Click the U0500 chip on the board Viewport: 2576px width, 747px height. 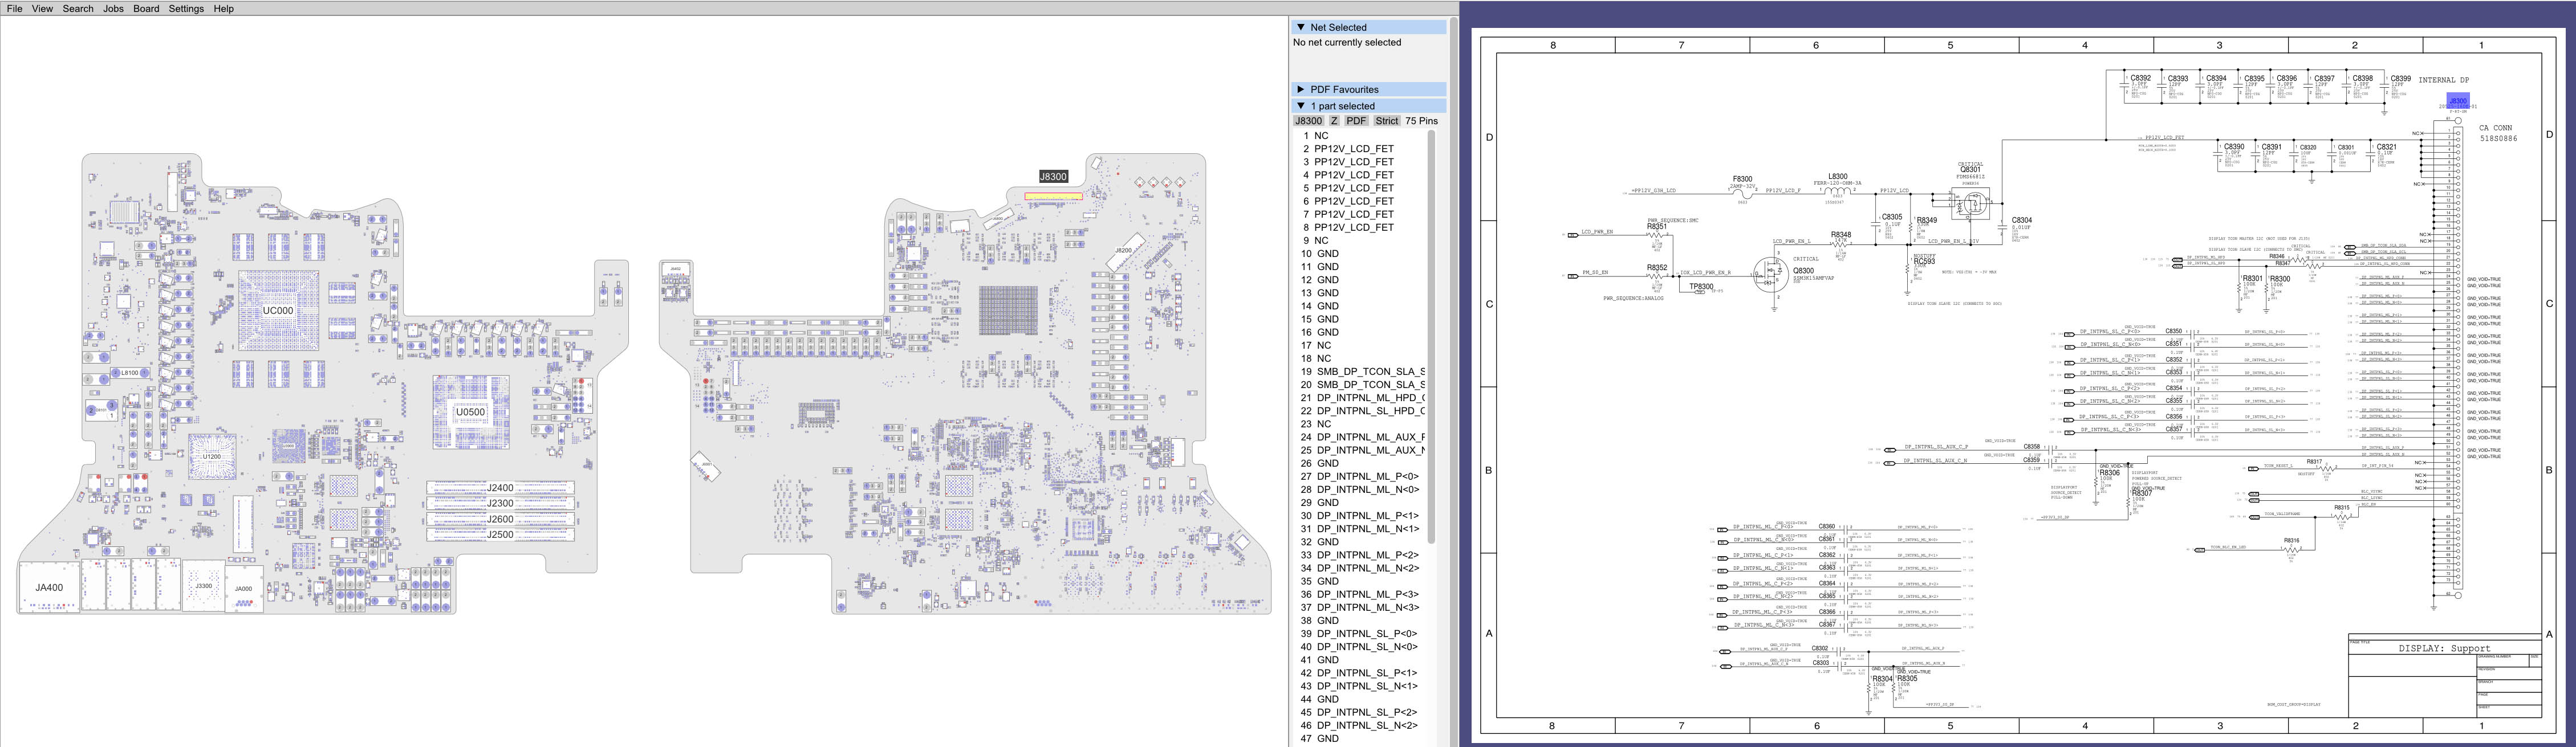tap(470, 412)
